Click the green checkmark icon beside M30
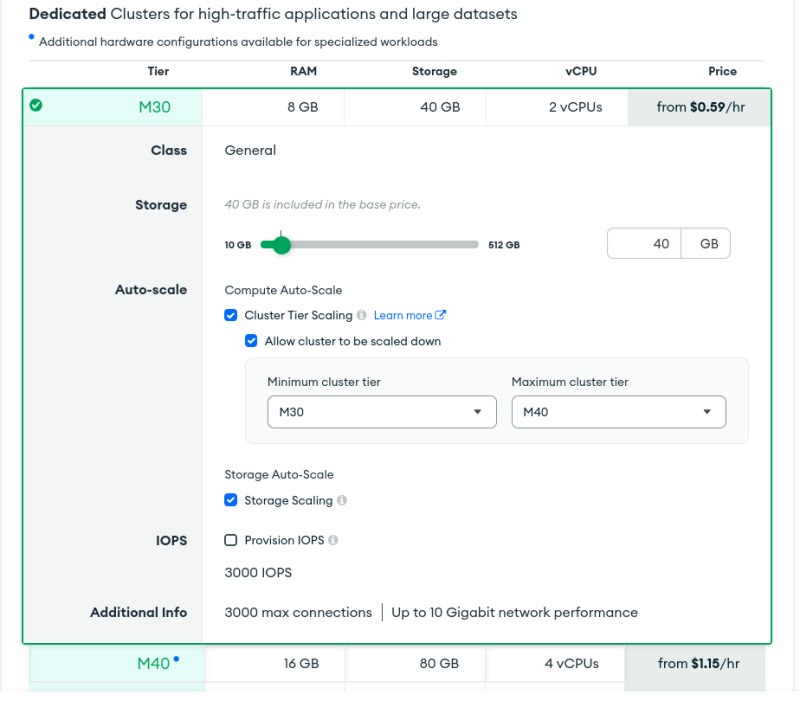800x701 pixels. [x=36, y=105]
